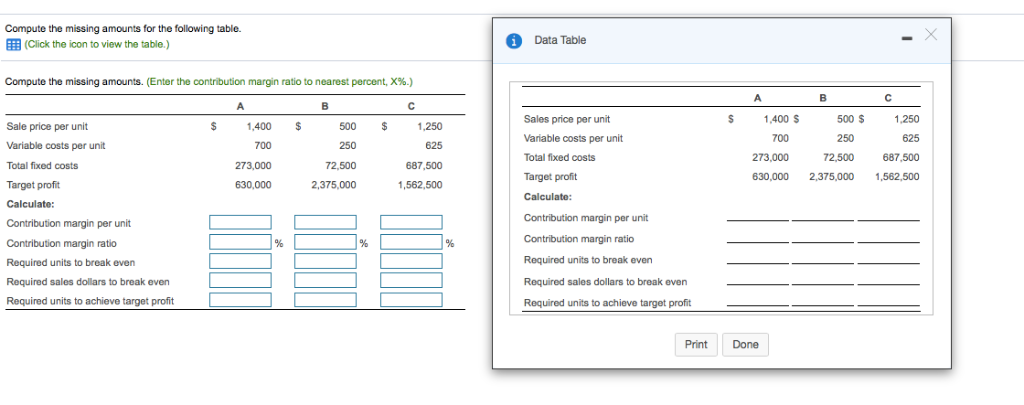Image resolution: width=1024 pixels, height=405 pixels.
Task: Select Required sales dollars to break even field A
Action: click(x=240, y=280)
